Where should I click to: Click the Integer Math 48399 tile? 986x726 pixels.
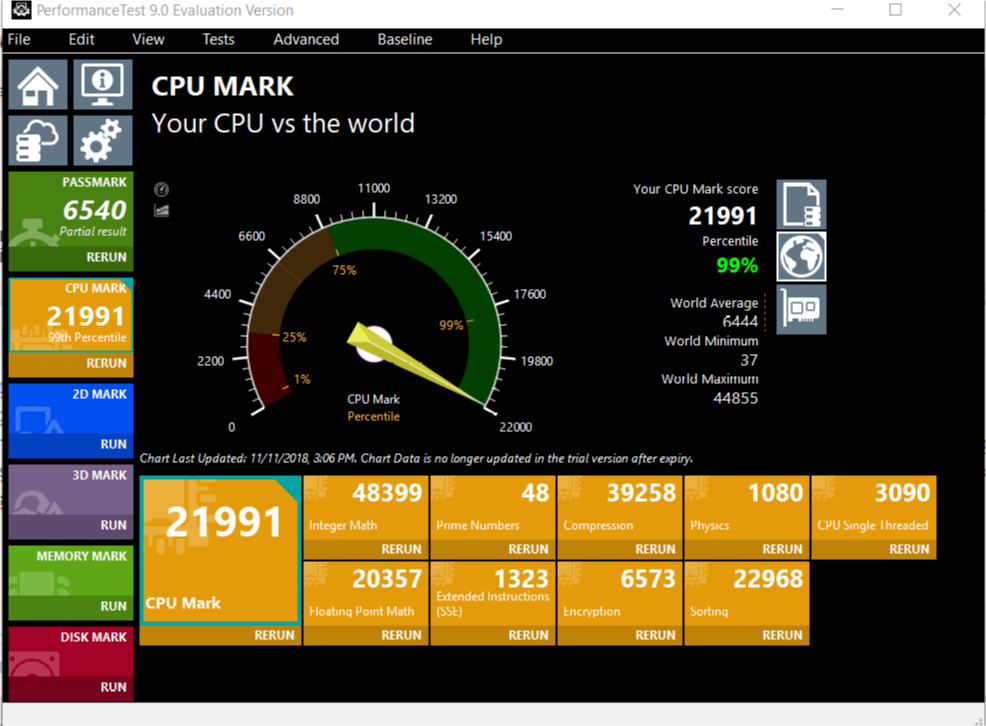click(x=366, y=508)
